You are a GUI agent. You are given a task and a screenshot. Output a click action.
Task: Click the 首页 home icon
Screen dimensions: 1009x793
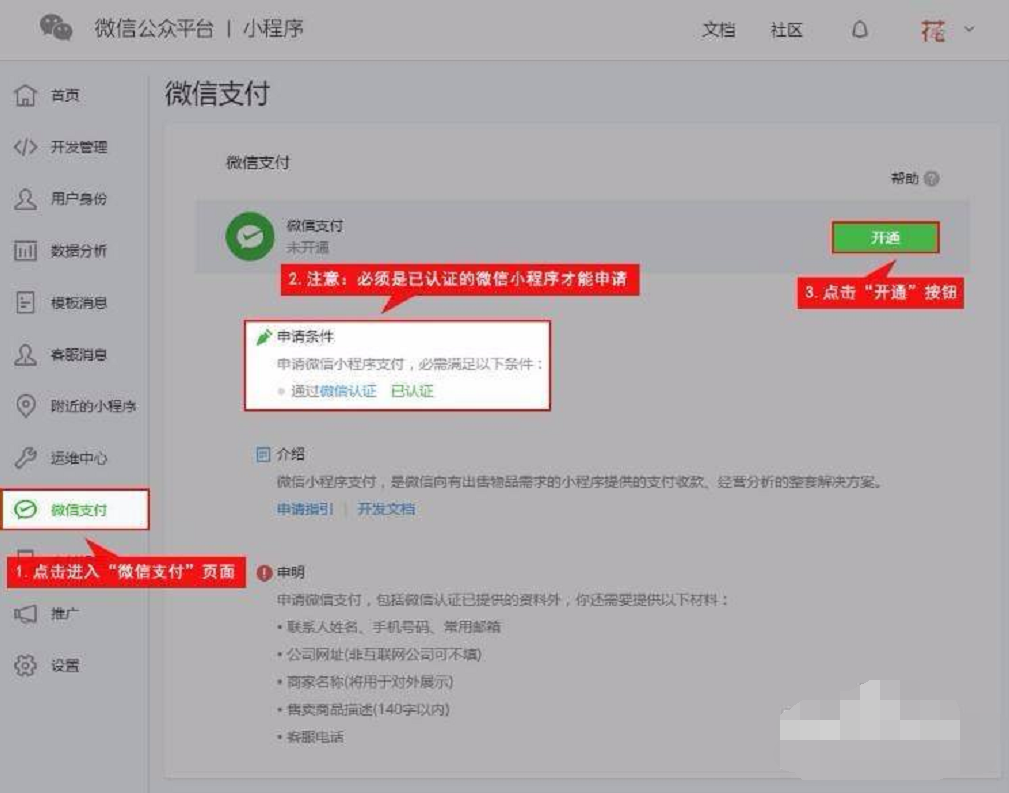coord(26,95)
